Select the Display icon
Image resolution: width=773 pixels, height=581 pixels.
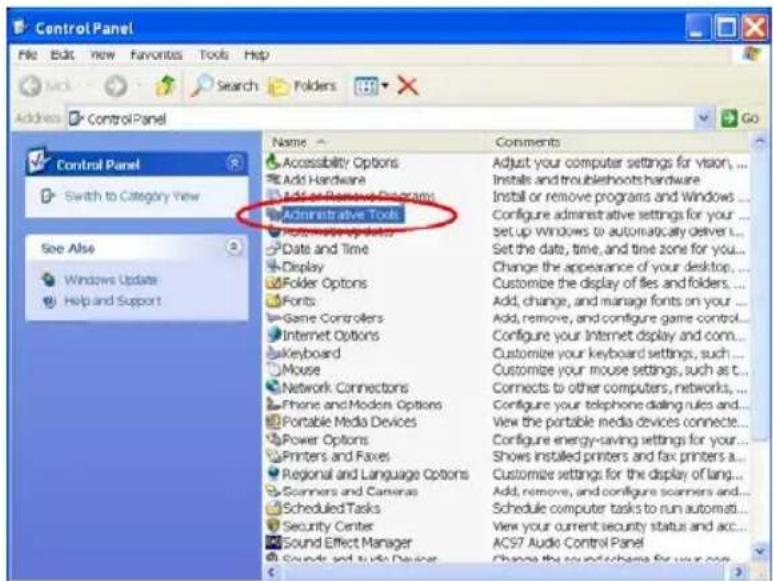(273, 266)
